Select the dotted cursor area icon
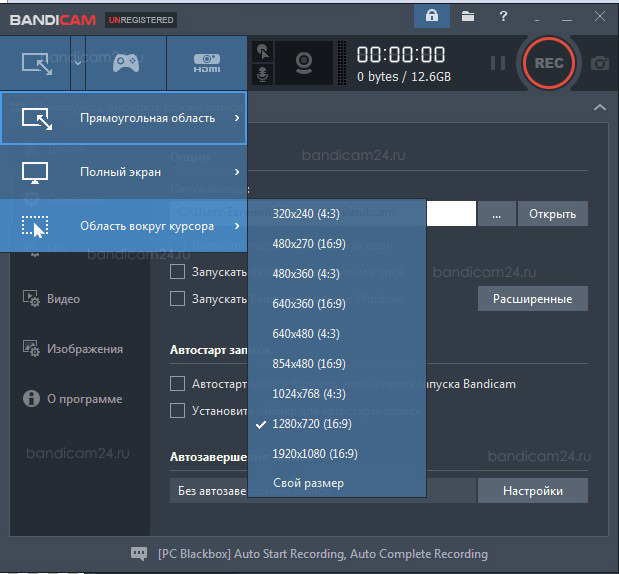This screenshot has width=619, height=574. 35,227
